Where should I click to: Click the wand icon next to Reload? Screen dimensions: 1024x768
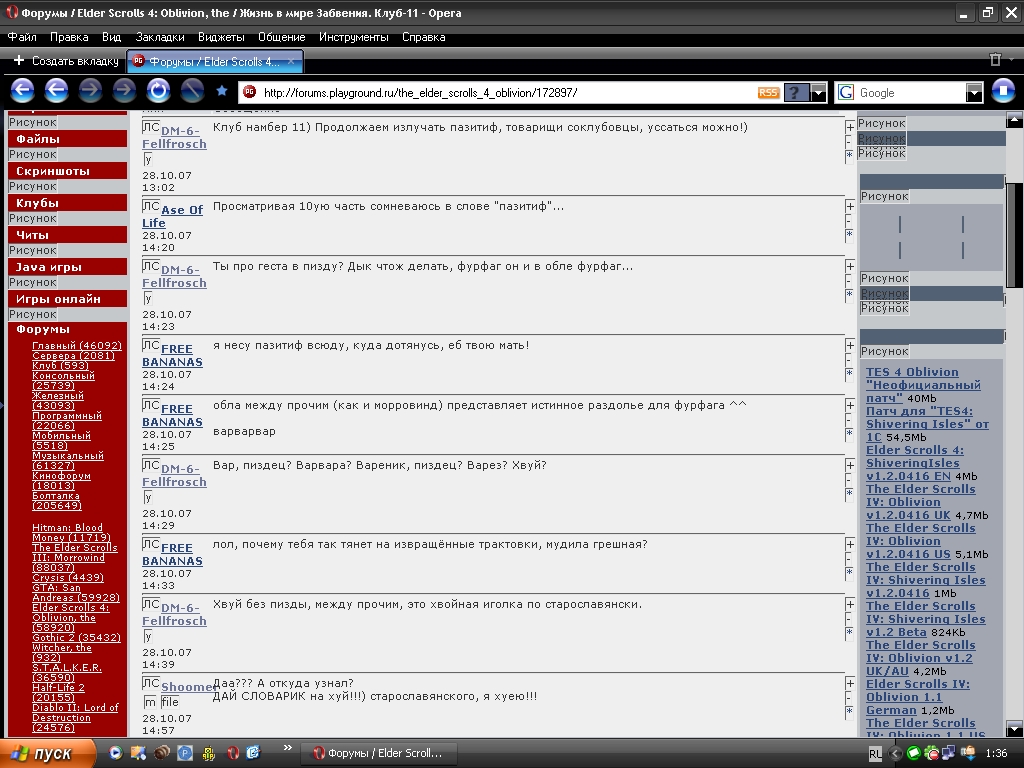[192, 90]
